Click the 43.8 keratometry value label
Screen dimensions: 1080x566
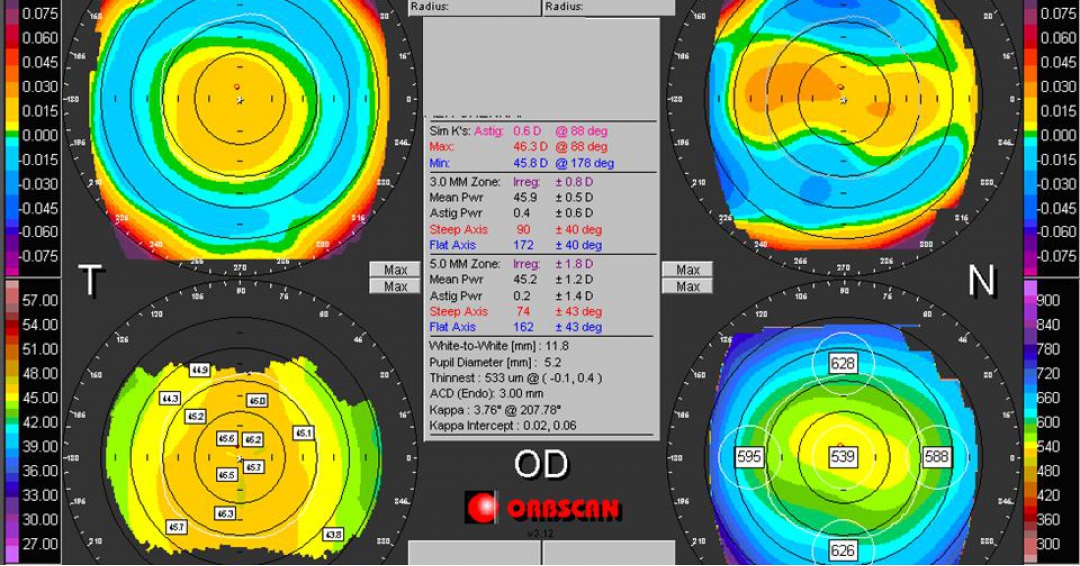click(x=333, y=534)
